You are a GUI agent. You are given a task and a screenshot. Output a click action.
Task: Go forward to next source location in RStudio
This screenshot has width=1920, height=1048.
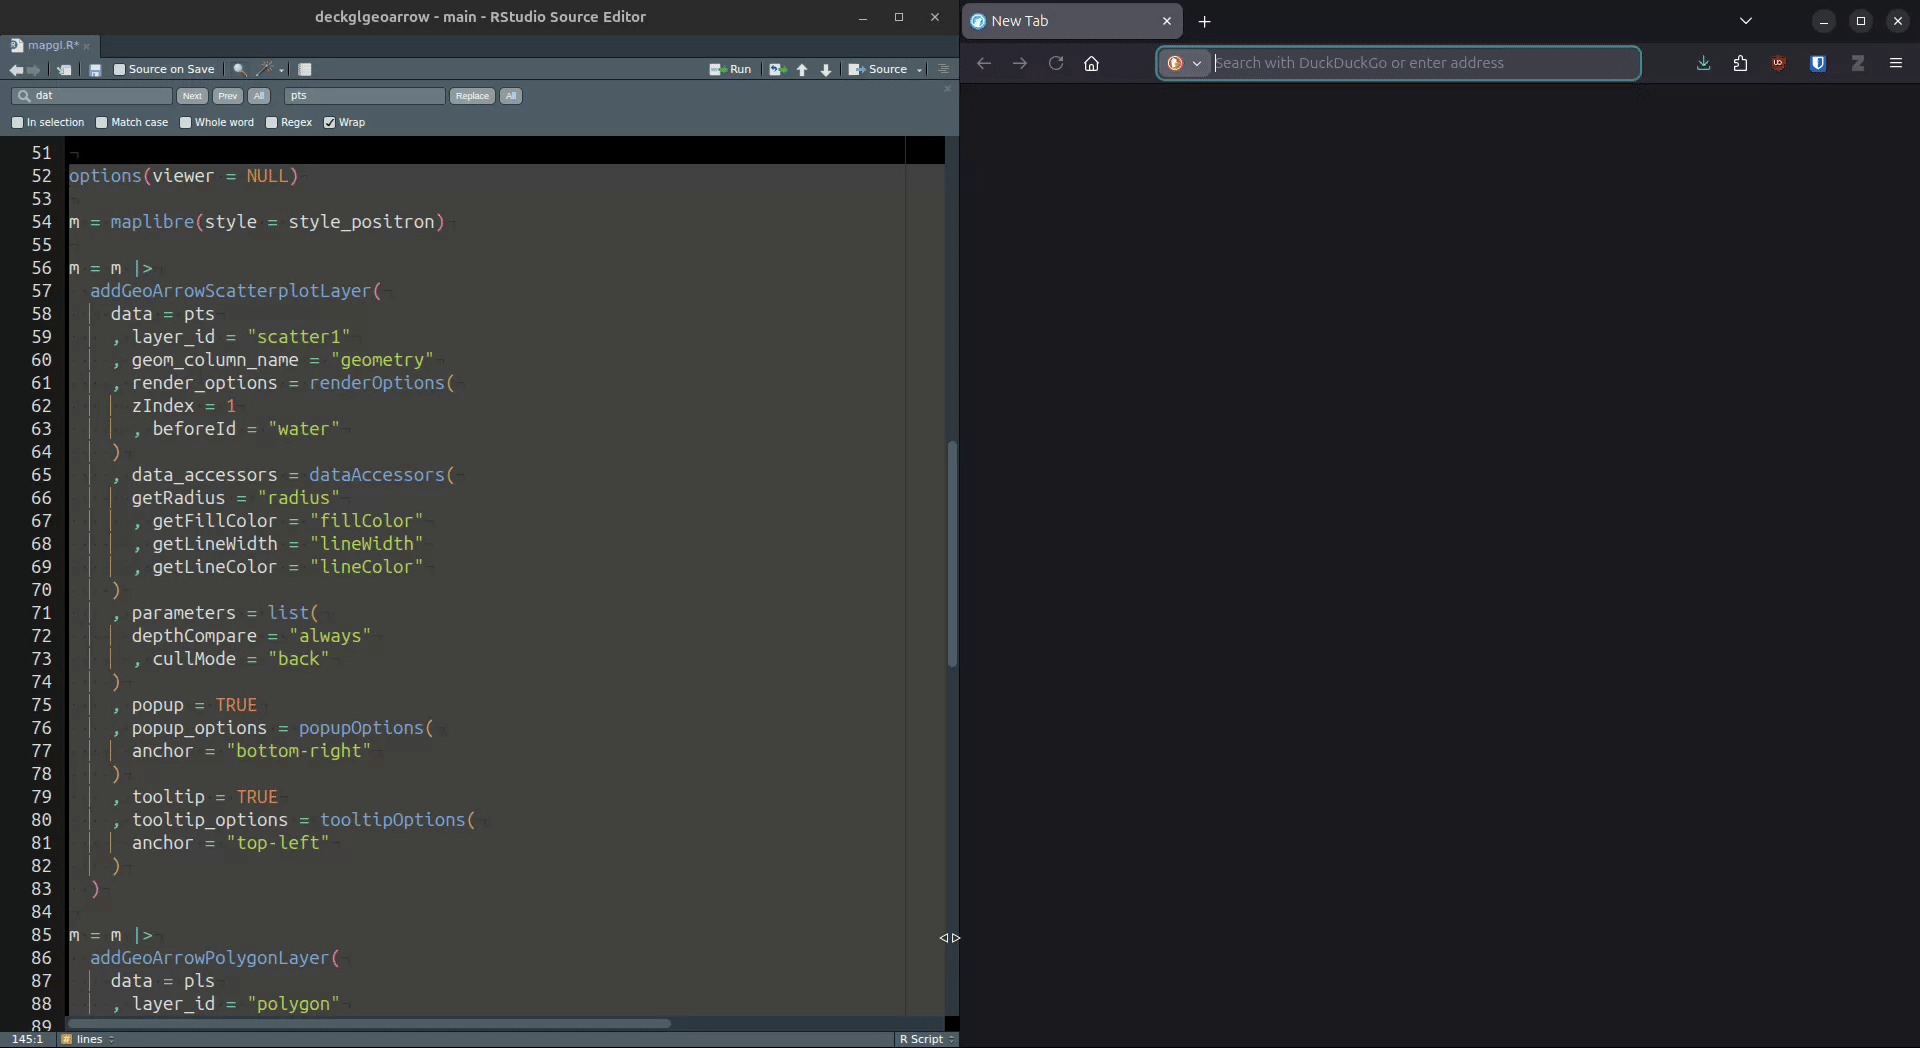click(34, 70)
